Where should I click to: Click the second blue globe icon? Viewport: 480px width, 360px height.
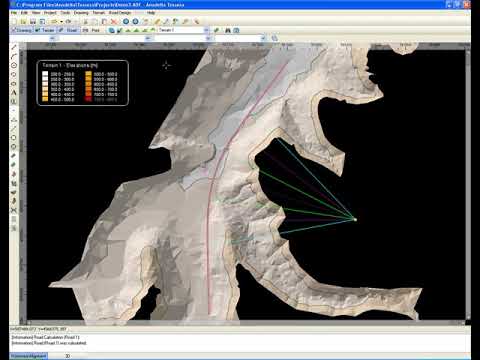click(x=135, y=22)
